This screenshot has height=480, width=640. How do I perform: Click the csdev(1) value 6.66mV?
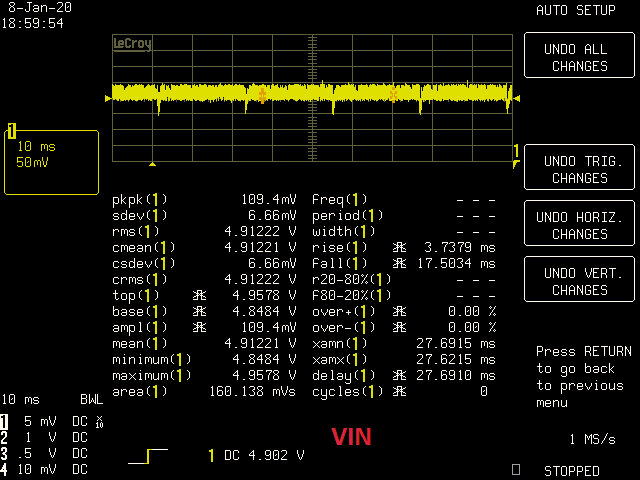point(272,263)
